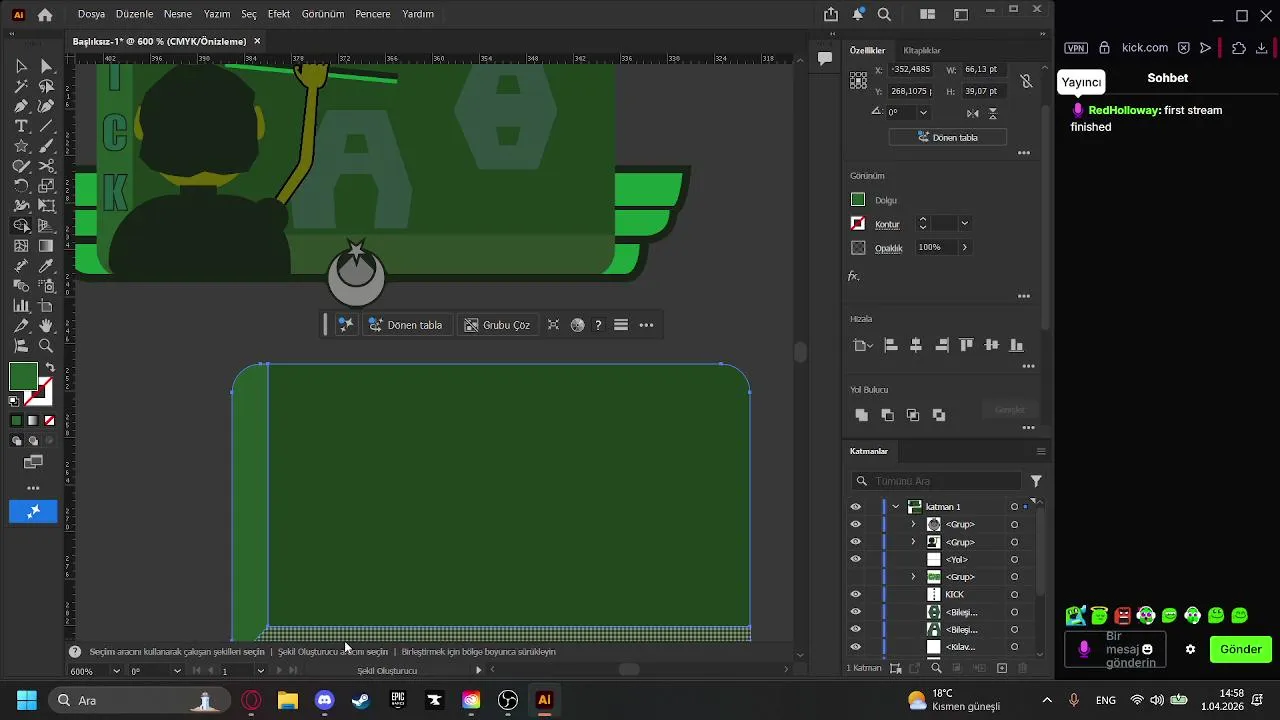Select the Type tool in the toolbar
The height and width of the screenshot is (720, 1280).
[21, 126]
